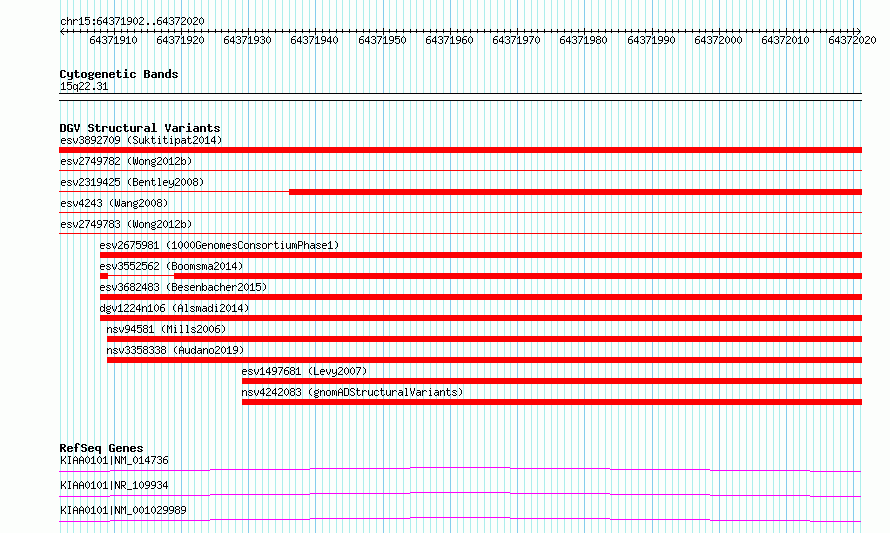Click the thick red bar of esv2319425

[576, 192]
